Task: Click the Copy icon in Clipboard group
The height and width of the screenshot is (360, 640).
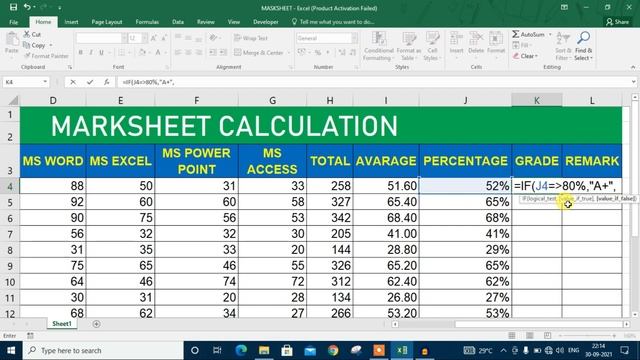Action: 27,45
